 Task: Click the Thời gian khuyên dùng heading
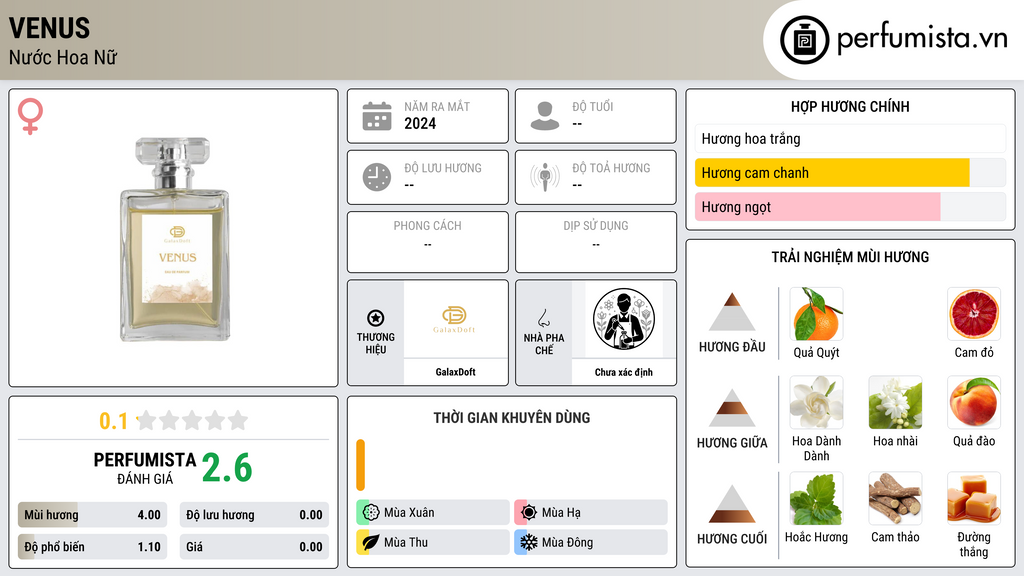[512, 418]
